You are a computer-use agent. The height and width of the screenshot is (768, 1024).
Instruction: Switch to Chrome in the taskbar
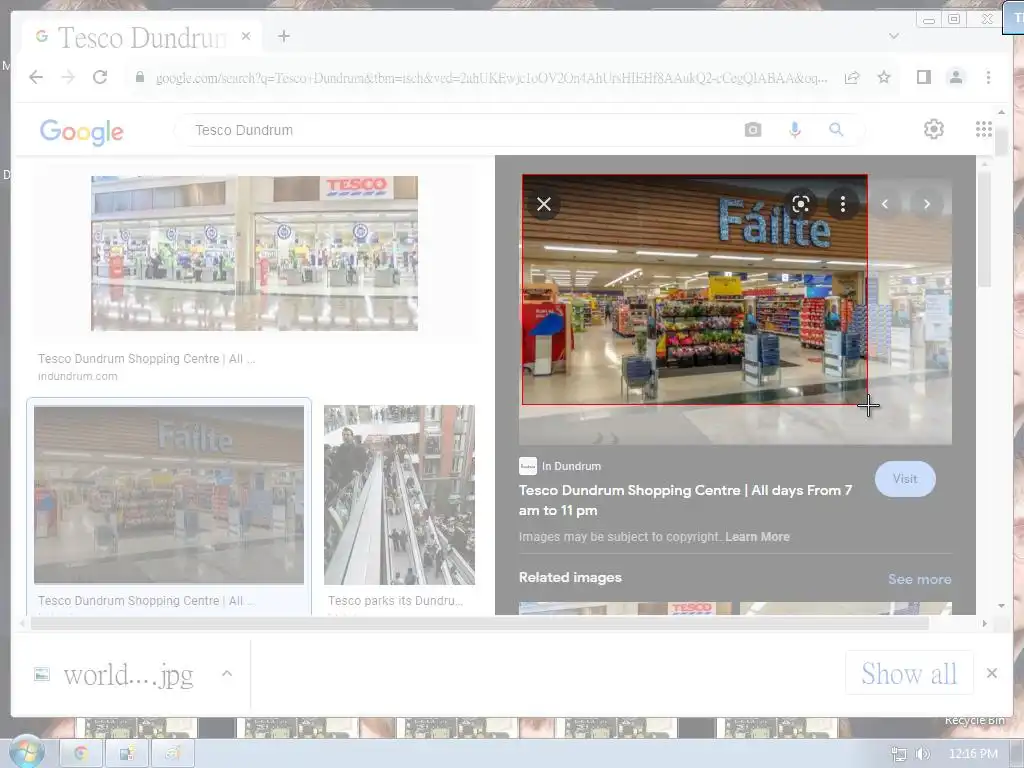81,754
